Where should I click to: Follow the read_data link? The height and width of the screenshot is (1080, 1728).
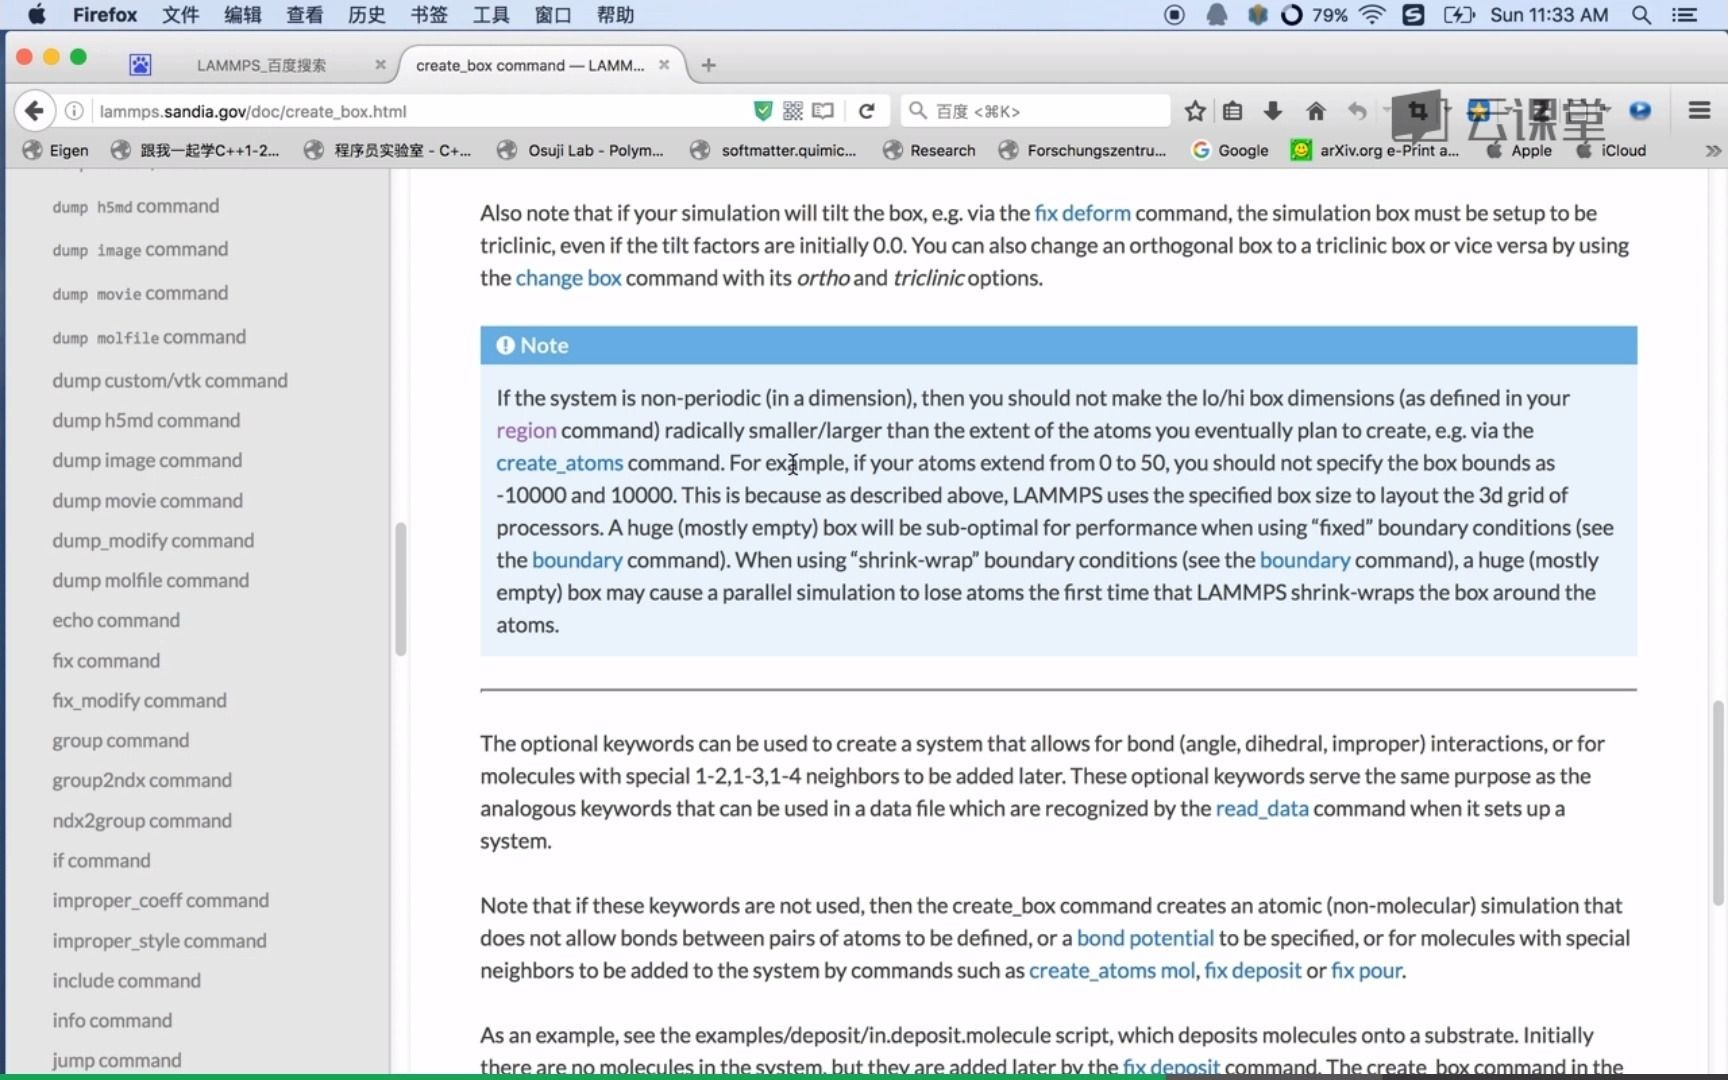(1262, 809)
